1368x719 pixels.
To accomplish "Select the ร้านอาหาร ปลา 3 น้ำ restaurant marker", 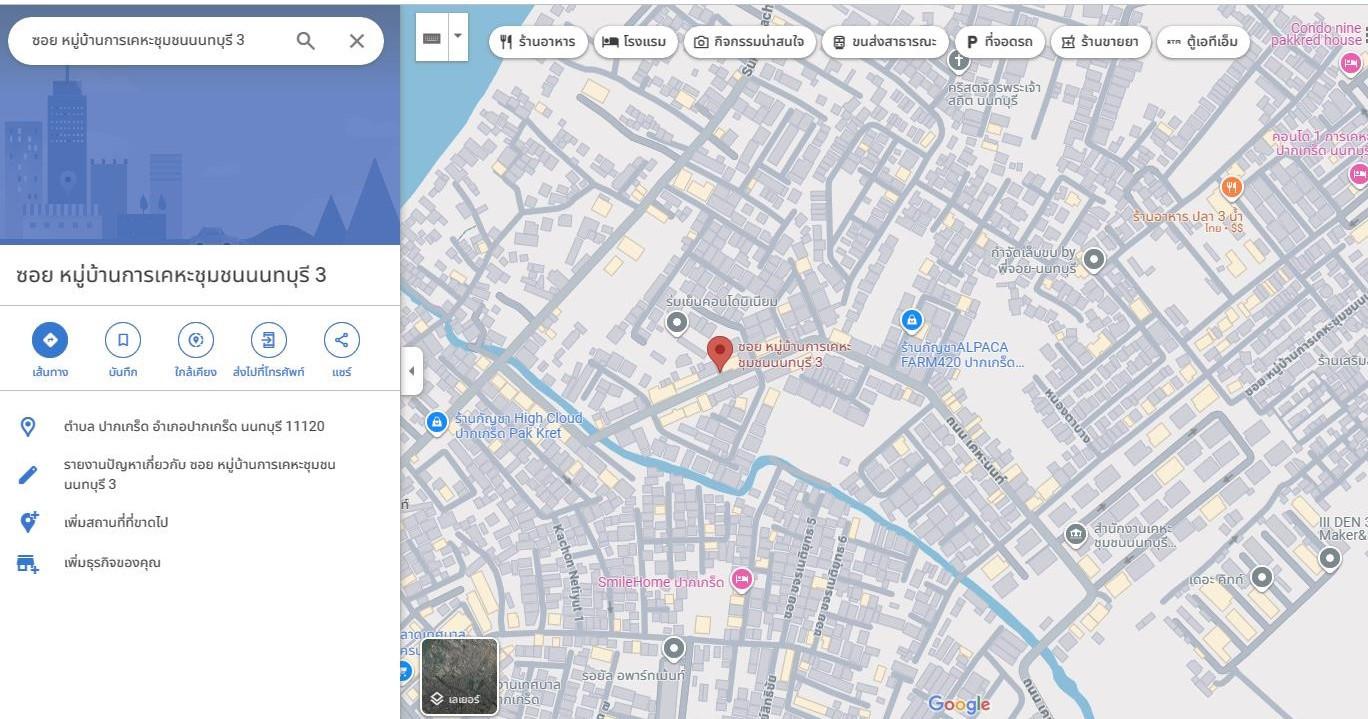I will (1232, 188).
